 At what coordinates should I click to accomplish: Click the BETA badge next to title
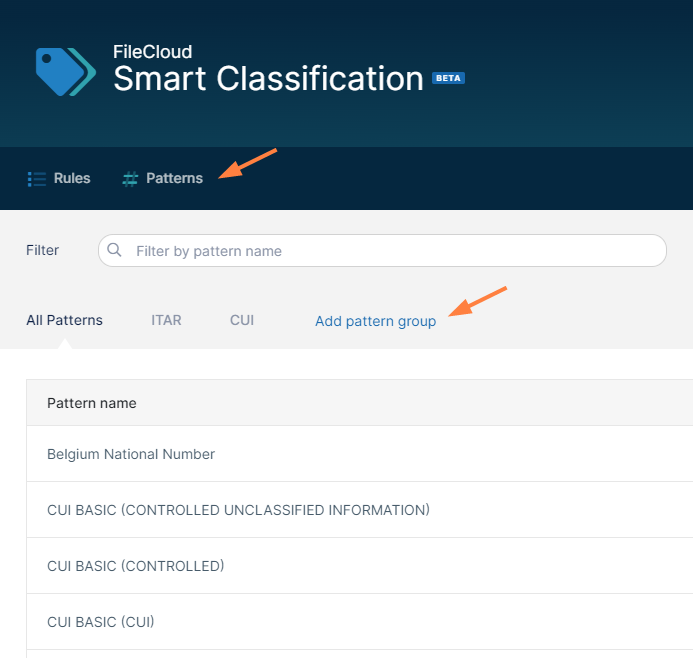[448, 78]
